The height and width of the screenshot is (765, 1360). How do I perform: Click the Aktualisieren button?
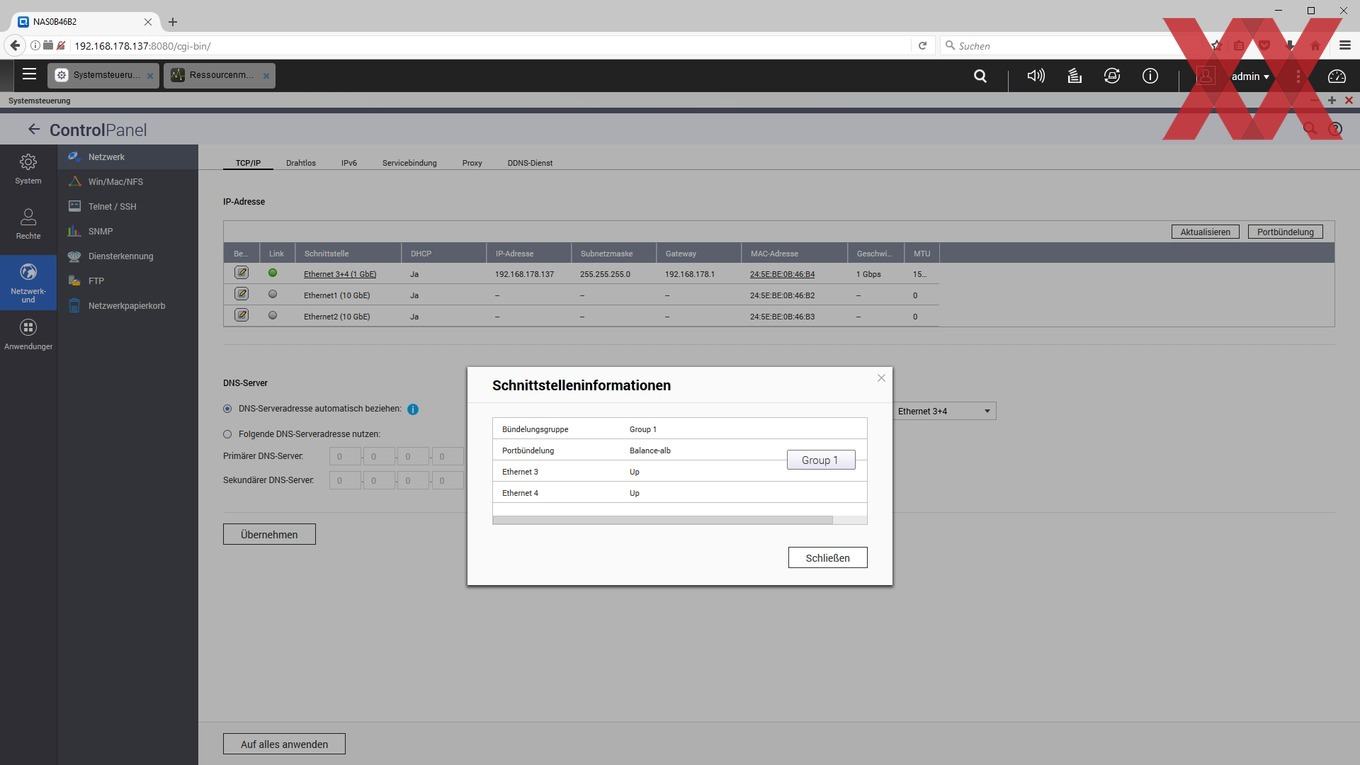(x=1205, y=232)
